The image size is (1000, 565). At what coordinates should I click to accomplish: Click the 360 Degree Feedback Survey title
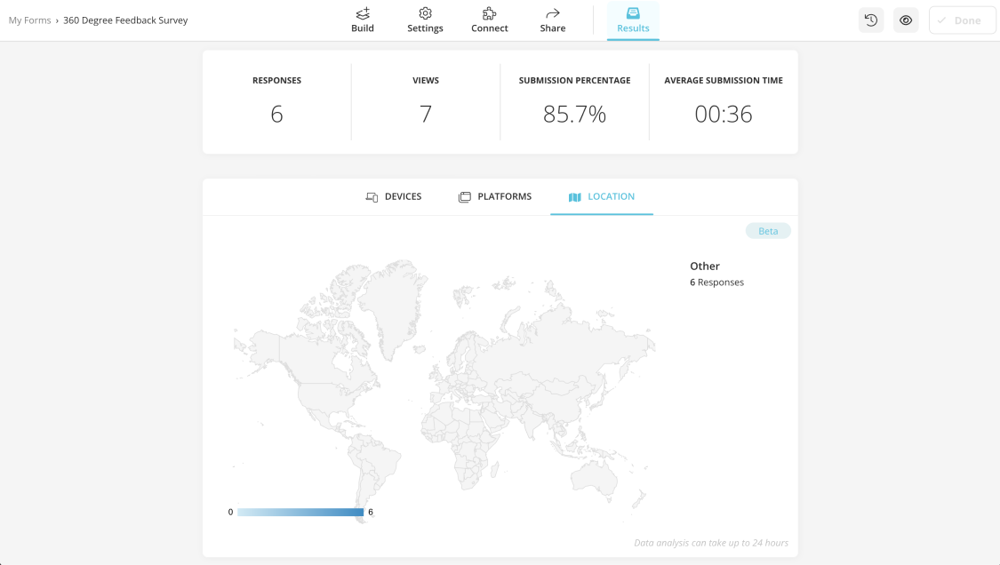[126, 20]
